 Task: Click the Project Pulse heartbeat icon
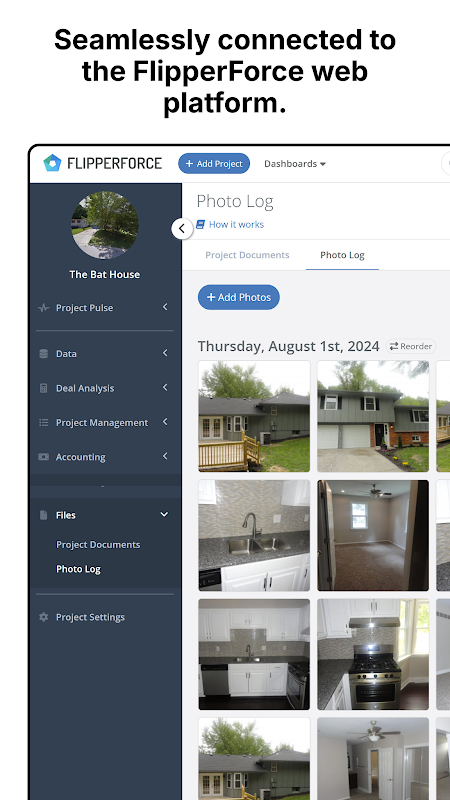43,308
